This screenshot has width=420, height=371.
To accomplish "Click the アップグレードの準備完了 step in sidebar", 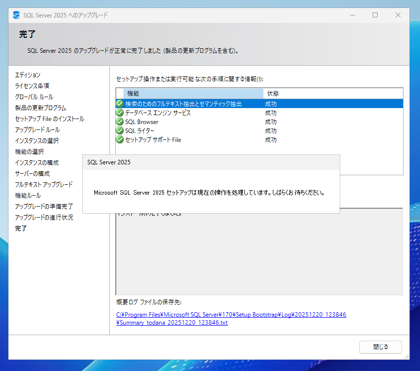I will coord(44,206).
